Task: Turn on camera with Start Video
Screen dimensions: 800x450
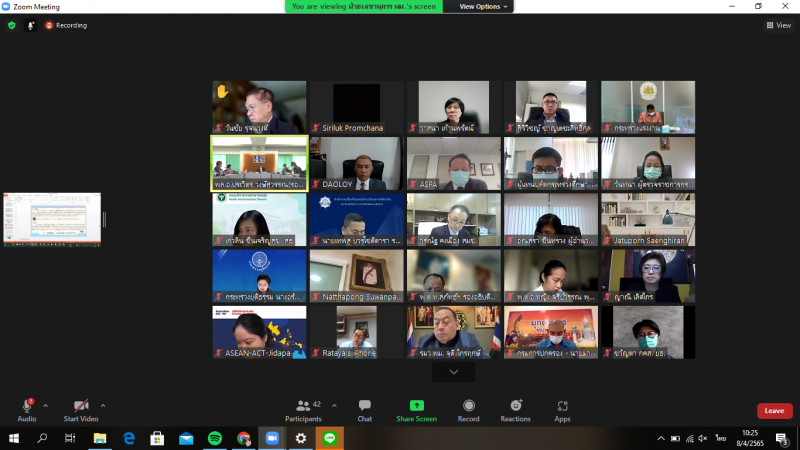Action: pyautogui.click(x=81, y=410)
